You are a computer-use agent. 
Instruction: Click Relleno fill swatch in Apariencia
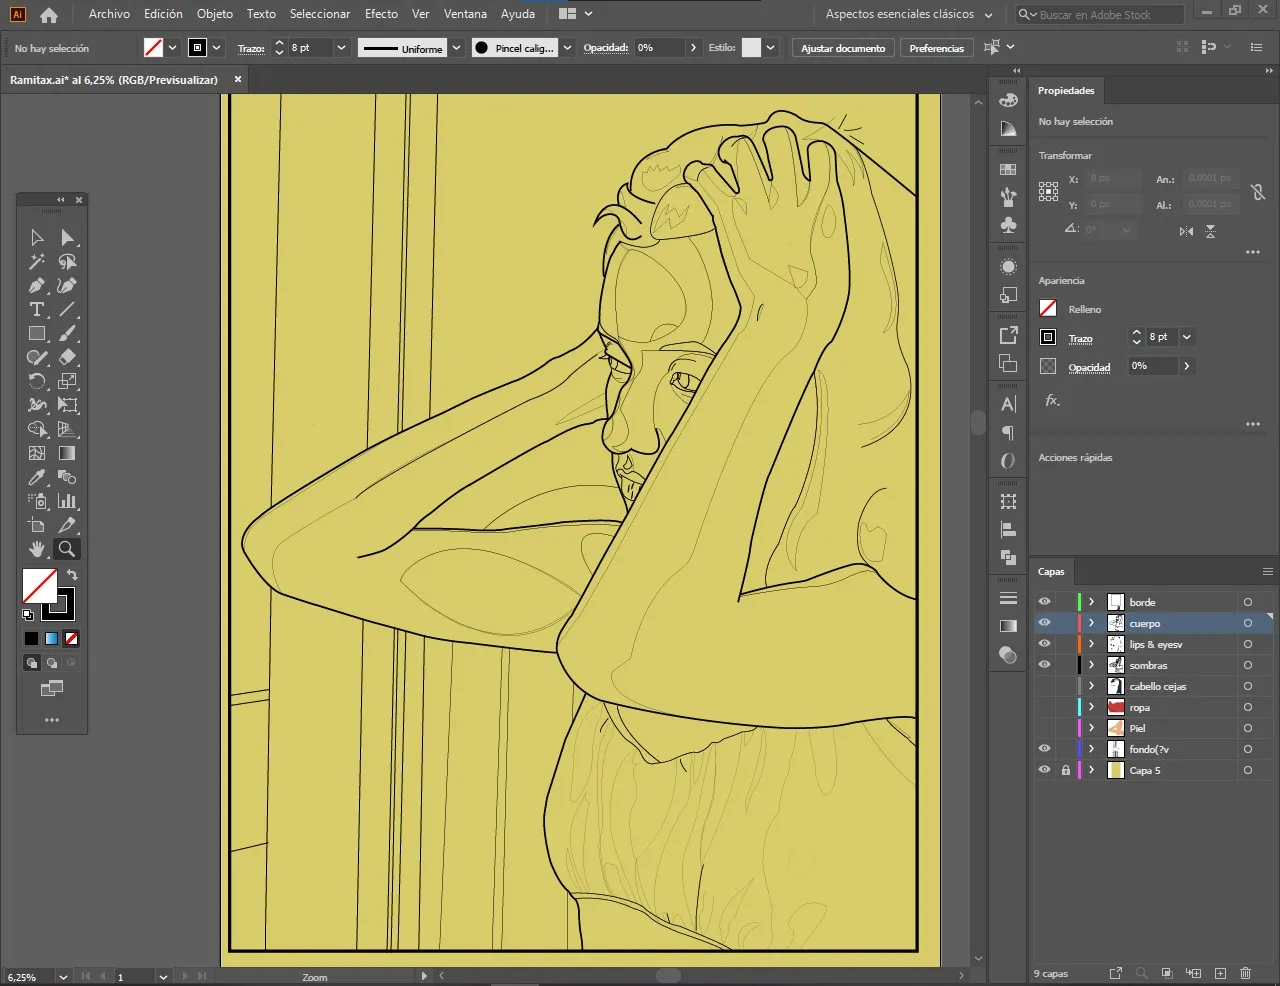coord(1048,309)
